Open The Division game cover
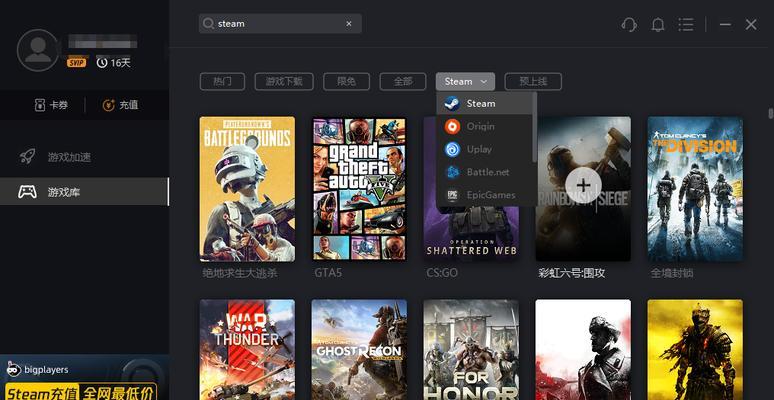 point(695,189)
